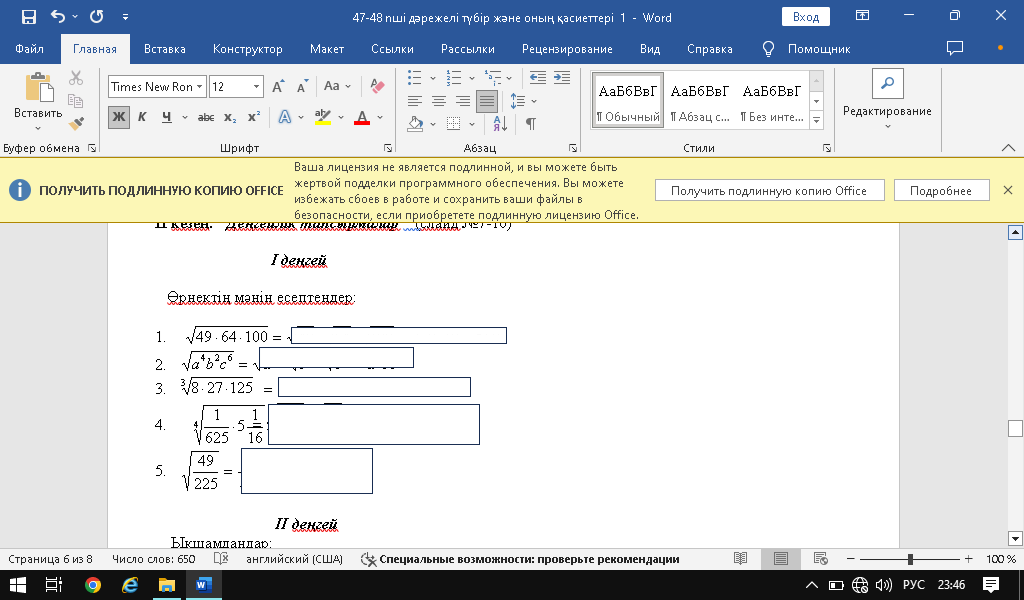
Task: Open the line spacing options
Action: [x=517, y=101]
